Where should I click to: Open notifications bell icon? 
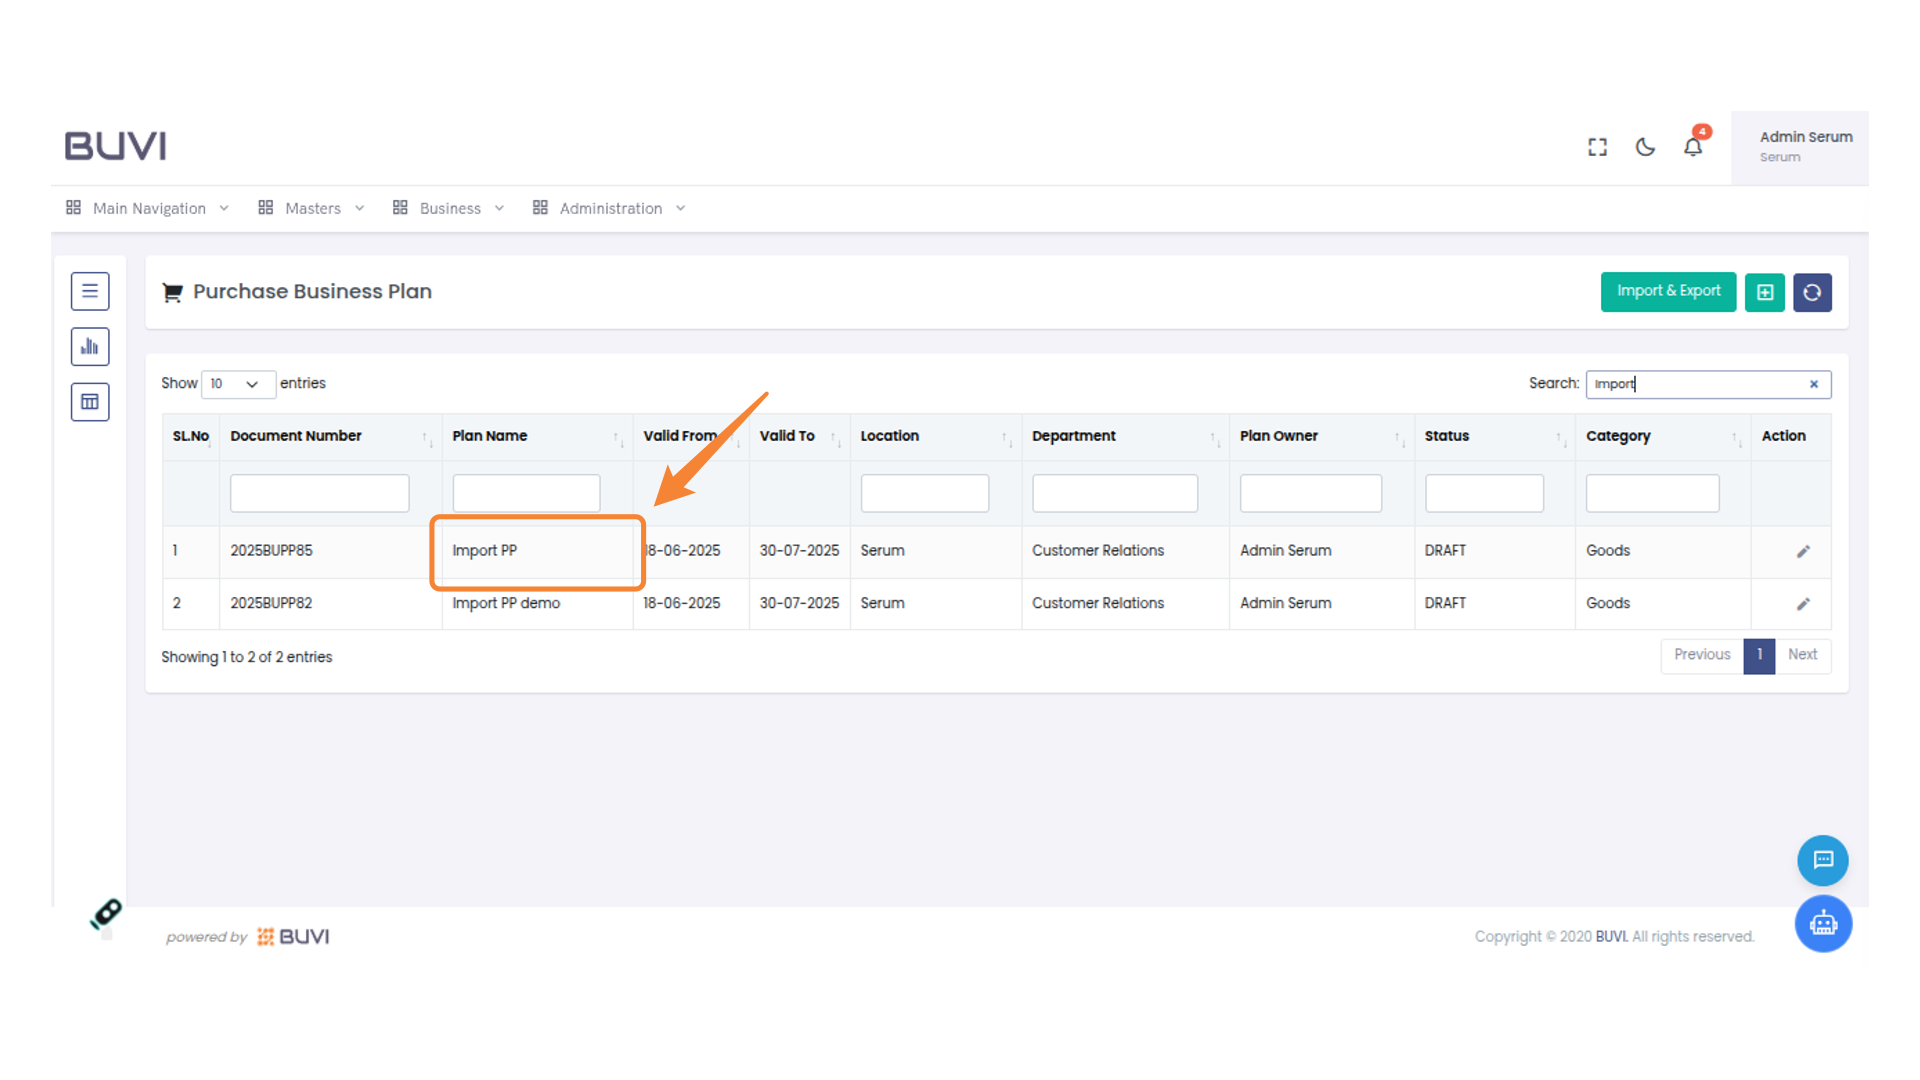click(x=1692, y=147)
